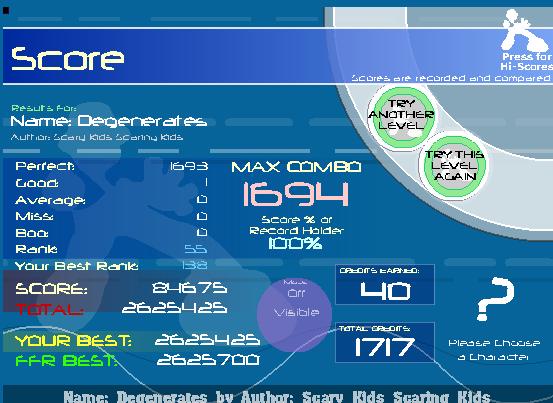Viewport: 553px width, 403px height.
Task: Click the yellow Your Best score row
Action: coord(138,341)
